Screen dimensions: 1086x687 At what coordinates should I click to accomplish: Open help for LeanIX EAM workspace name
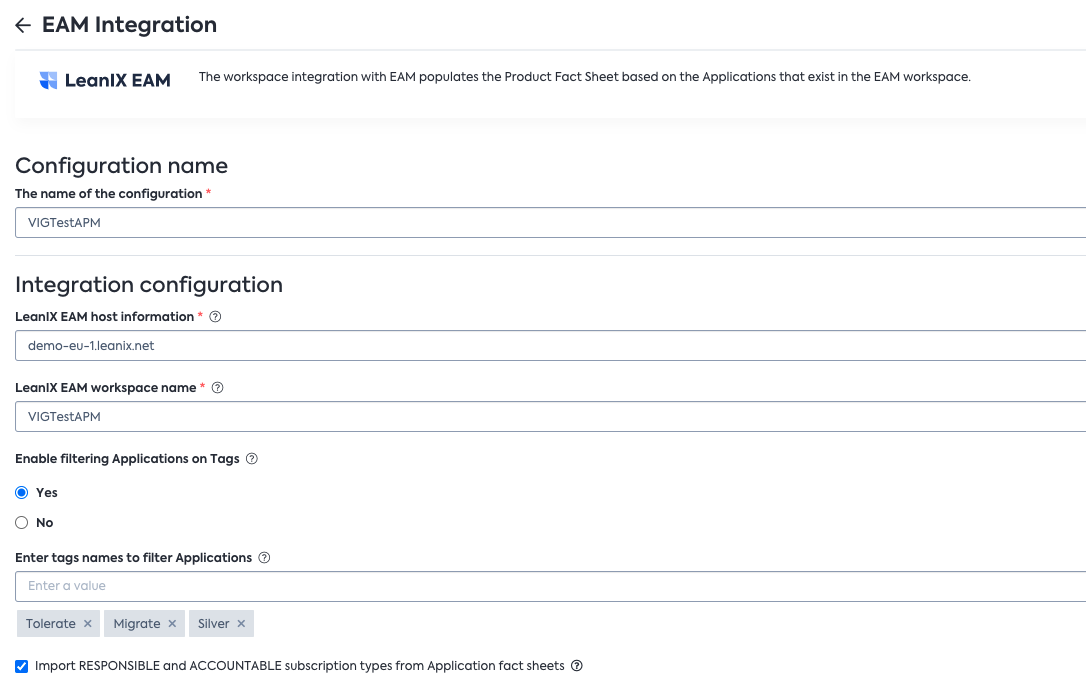click(x=217, y=388)
